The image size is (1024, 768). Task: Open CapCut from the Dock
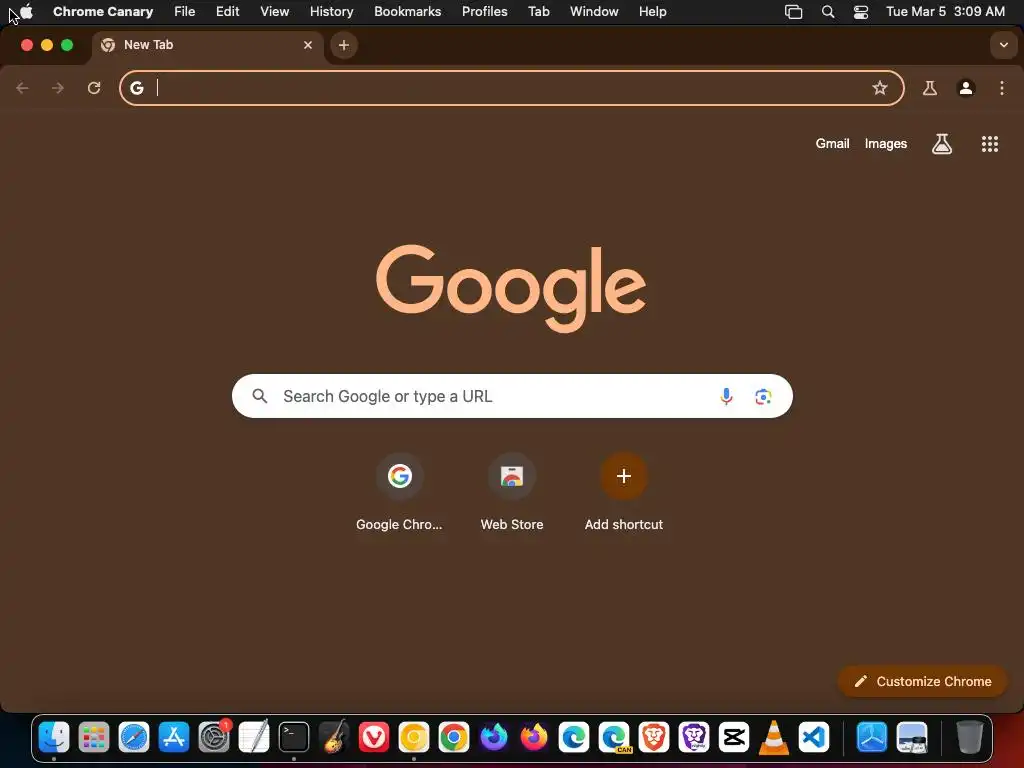(x=733, y=737)
